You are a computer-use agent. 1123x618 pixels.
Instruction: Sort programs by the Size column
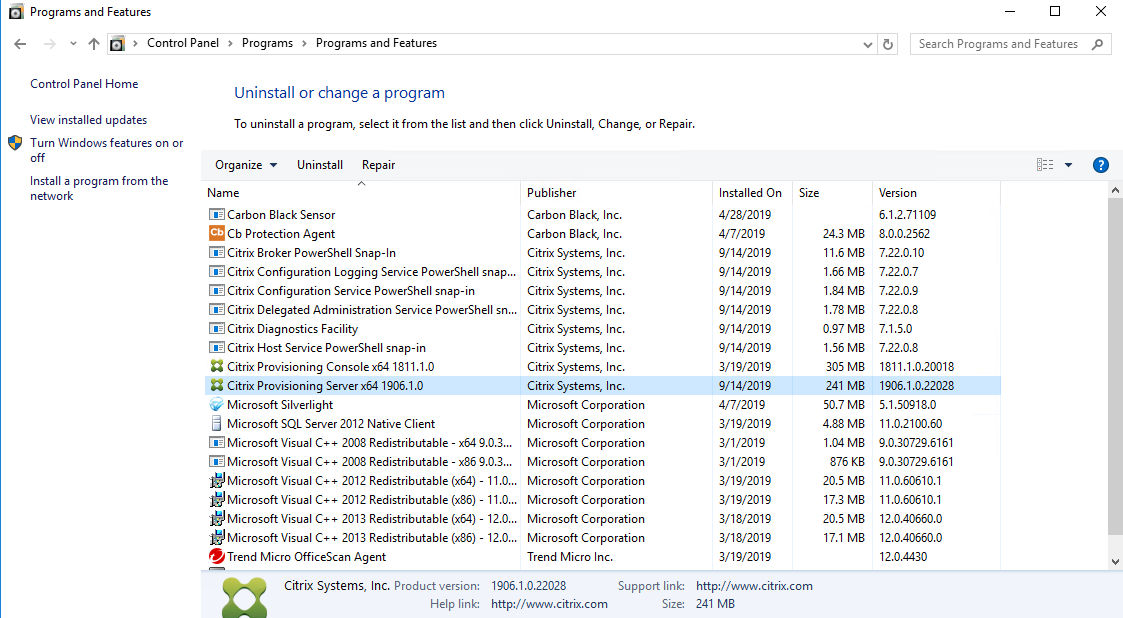click(x=832, y=193)
